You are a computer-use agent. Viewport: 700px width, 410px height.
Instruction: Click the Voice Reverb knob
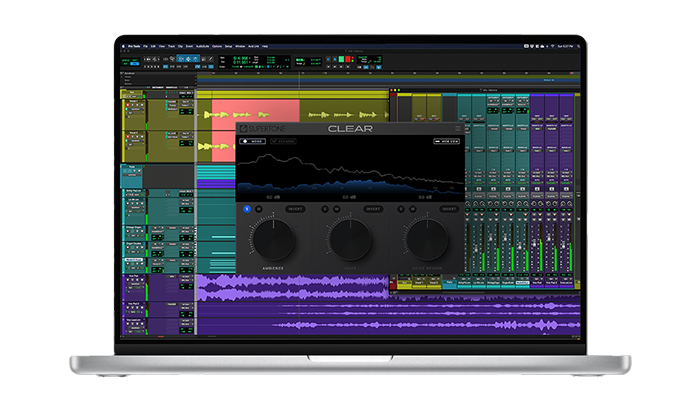pyautogui.click(x=427, y=241)
